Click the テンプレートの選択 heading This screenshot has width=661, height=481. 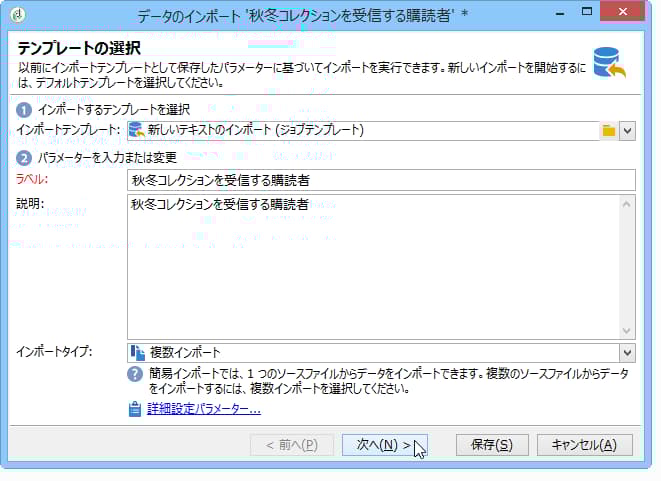point(79,48)
